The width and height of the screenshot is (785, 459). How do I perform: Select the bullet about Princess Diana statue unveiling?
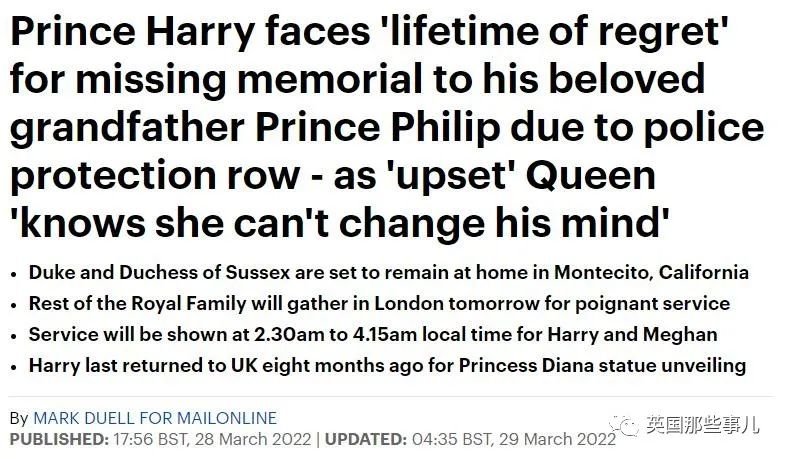coord(387,365)
